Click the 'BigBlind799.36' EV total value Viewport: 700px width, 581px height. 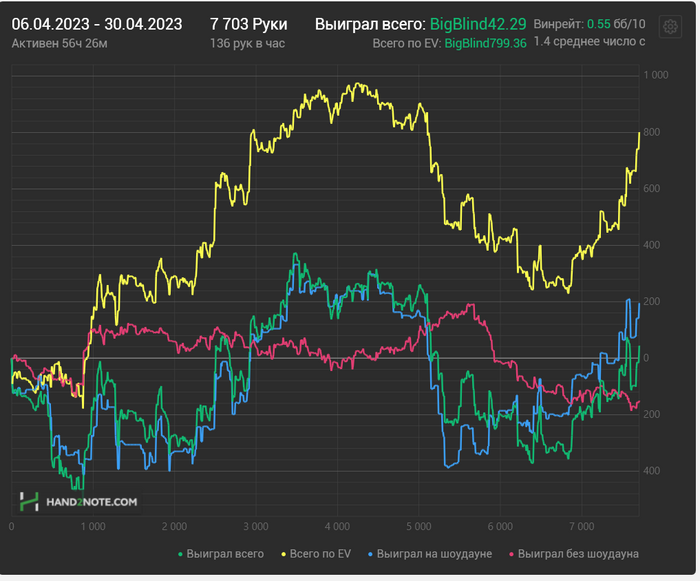486,43
